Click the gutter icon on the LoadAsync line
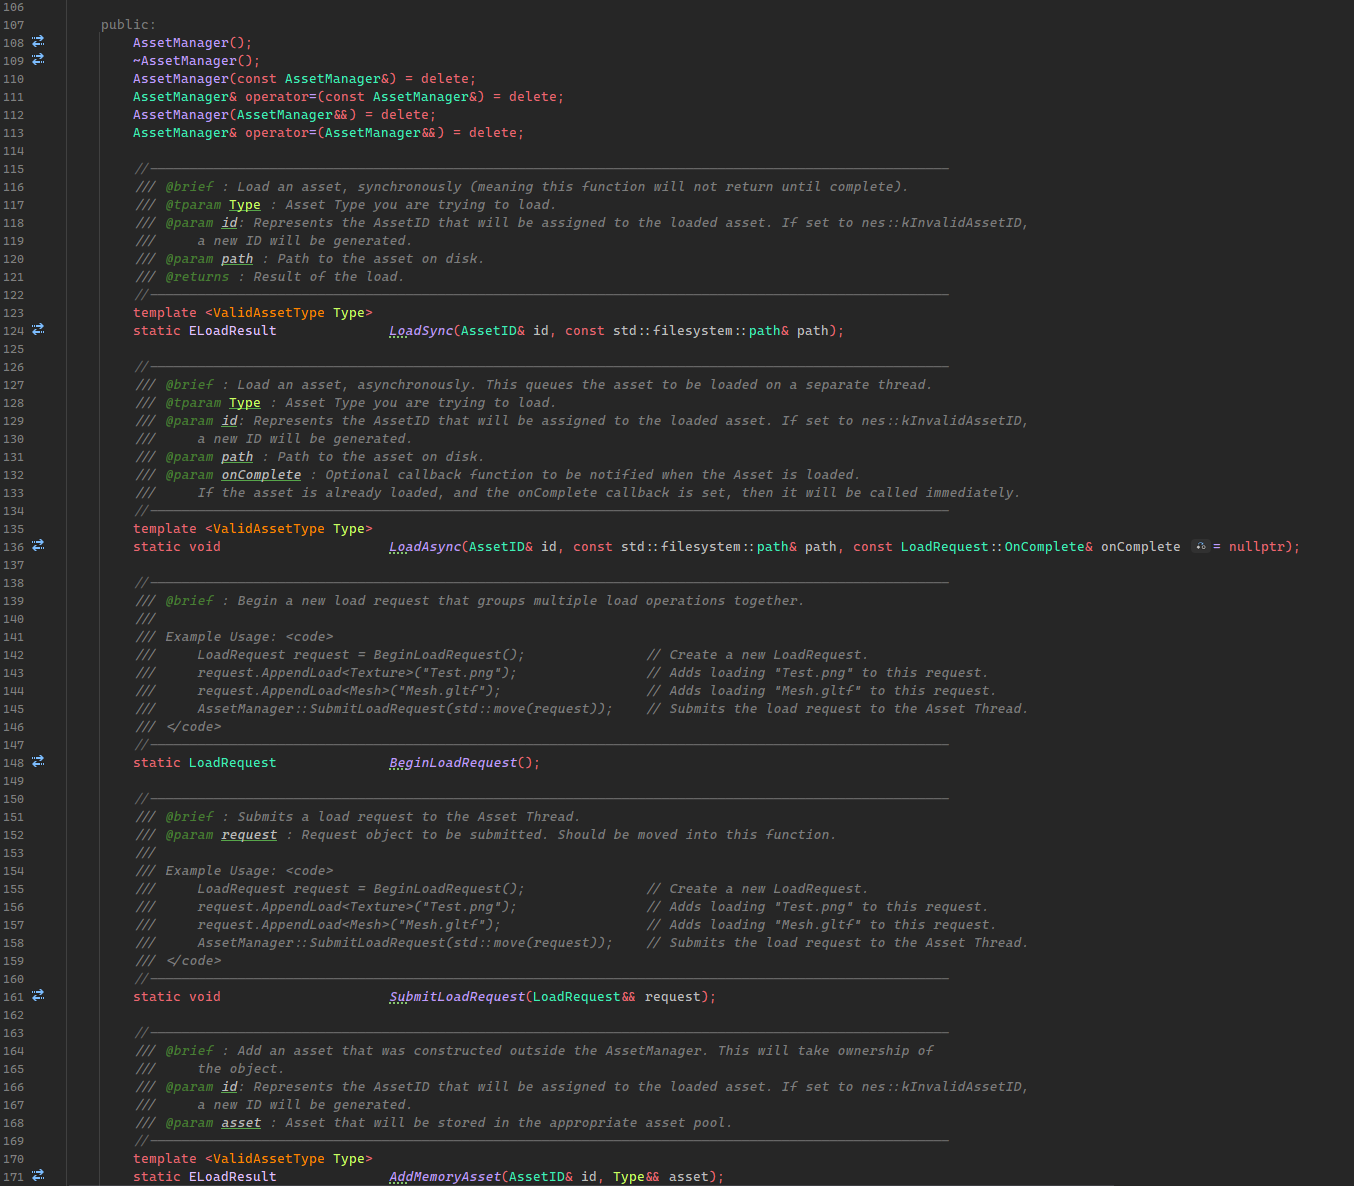Viewport: 1354px width, 1186px height. point(38,546)
